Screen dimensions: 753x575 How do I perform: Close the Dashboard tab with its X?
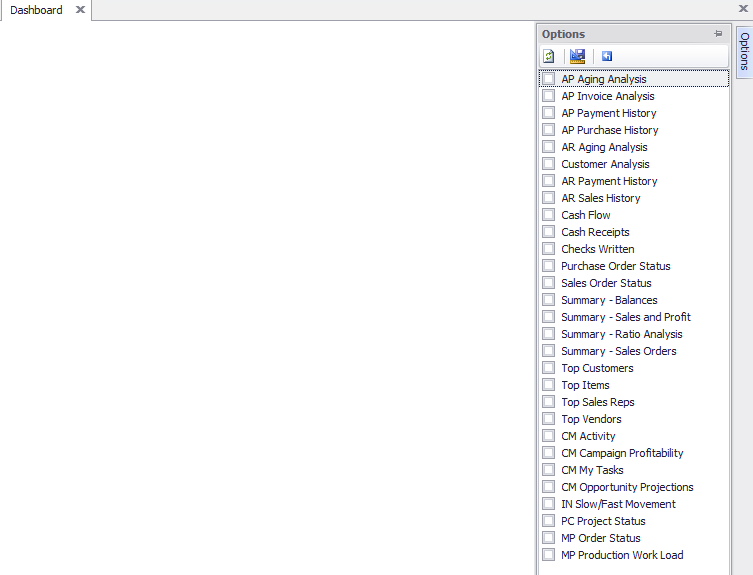click(80, 10)
